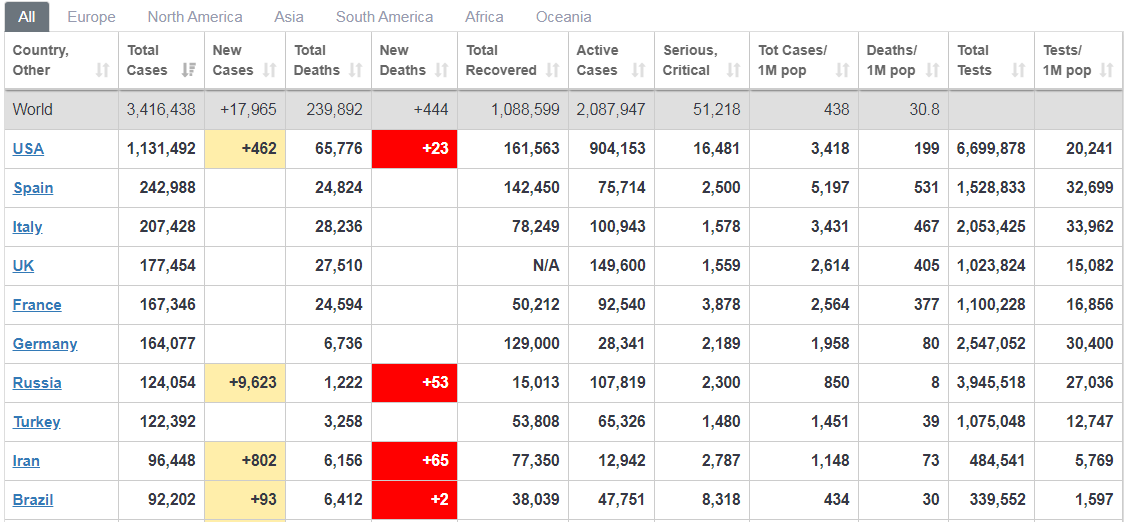The height and width of the screenshot is (522, 1129).
Task: Click USA new cases cell +462
Action: (245, 149)
